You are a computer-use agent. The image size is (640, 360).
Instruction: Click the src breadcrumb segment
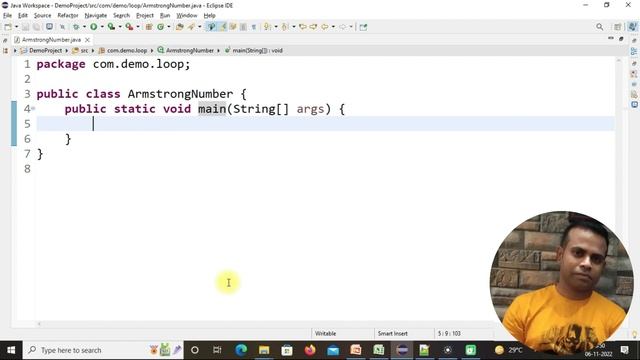point(81,51)
